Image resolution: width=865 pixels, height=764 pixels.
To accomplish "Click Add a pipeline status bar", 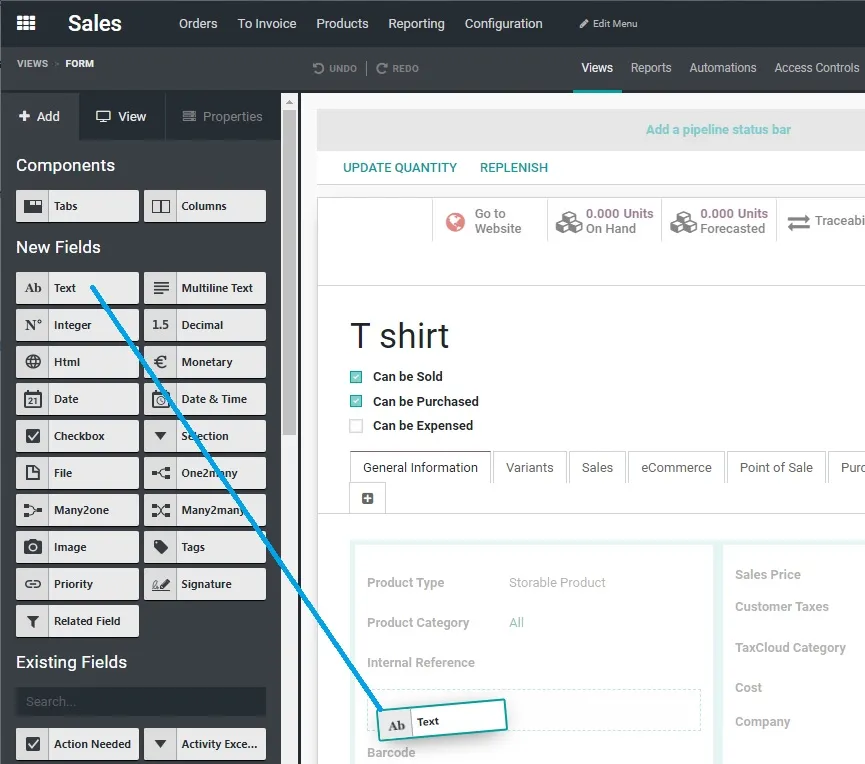I will point(718,130).
